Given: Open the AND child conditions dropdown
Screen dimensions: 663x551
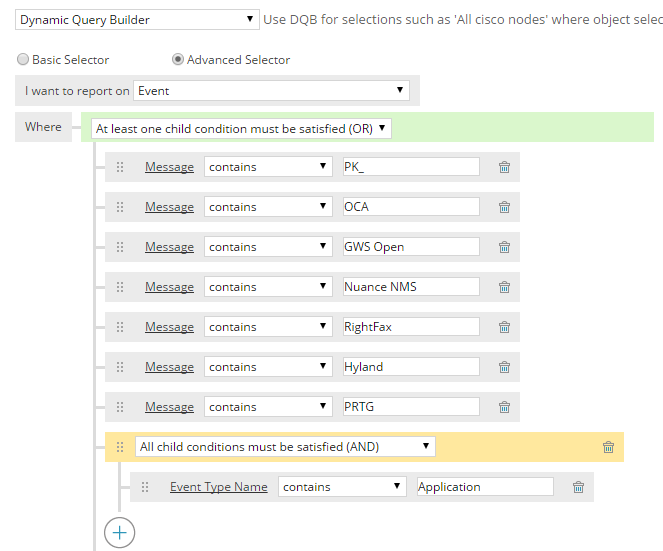Looking at the screenshot, I should (x=285, y=447).
